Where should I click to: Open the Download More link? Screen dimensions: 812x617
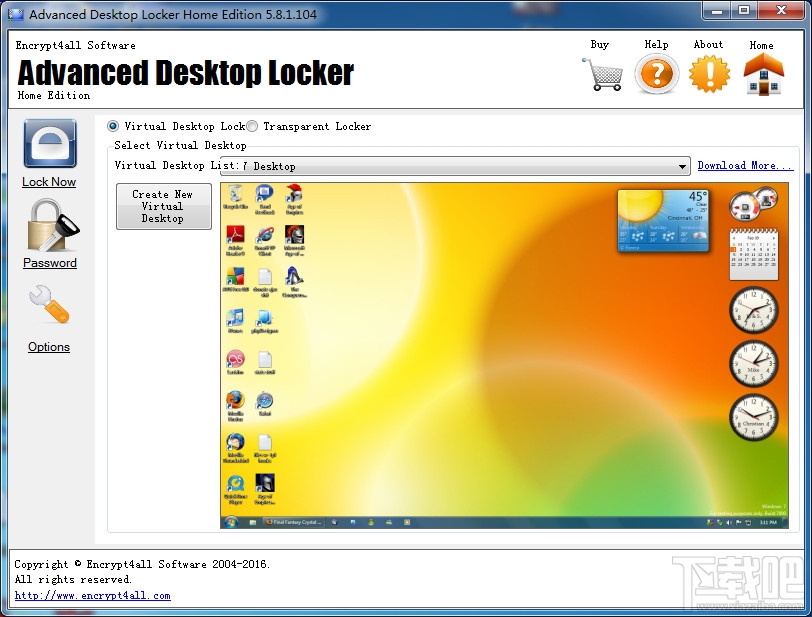745,165
